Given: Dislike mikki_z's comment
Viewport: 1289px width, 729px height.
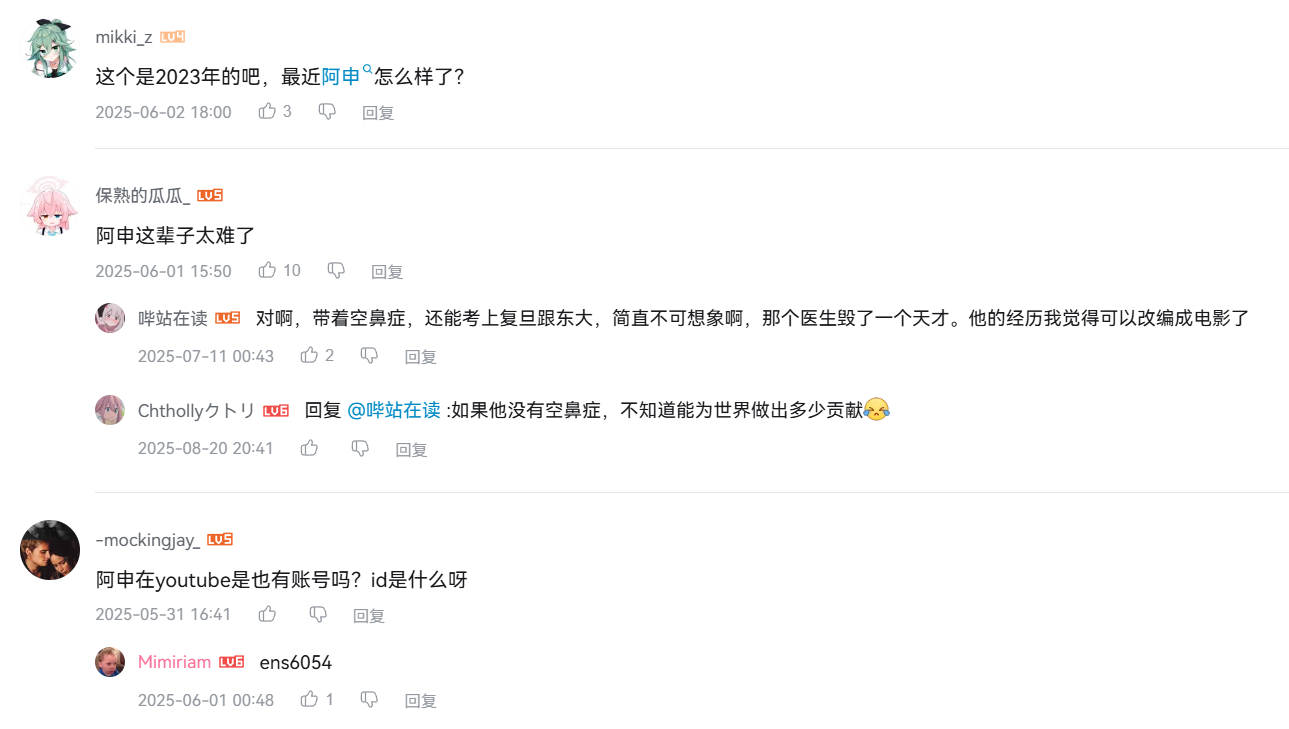Looking at the screenshot, I should pos(327,112).
